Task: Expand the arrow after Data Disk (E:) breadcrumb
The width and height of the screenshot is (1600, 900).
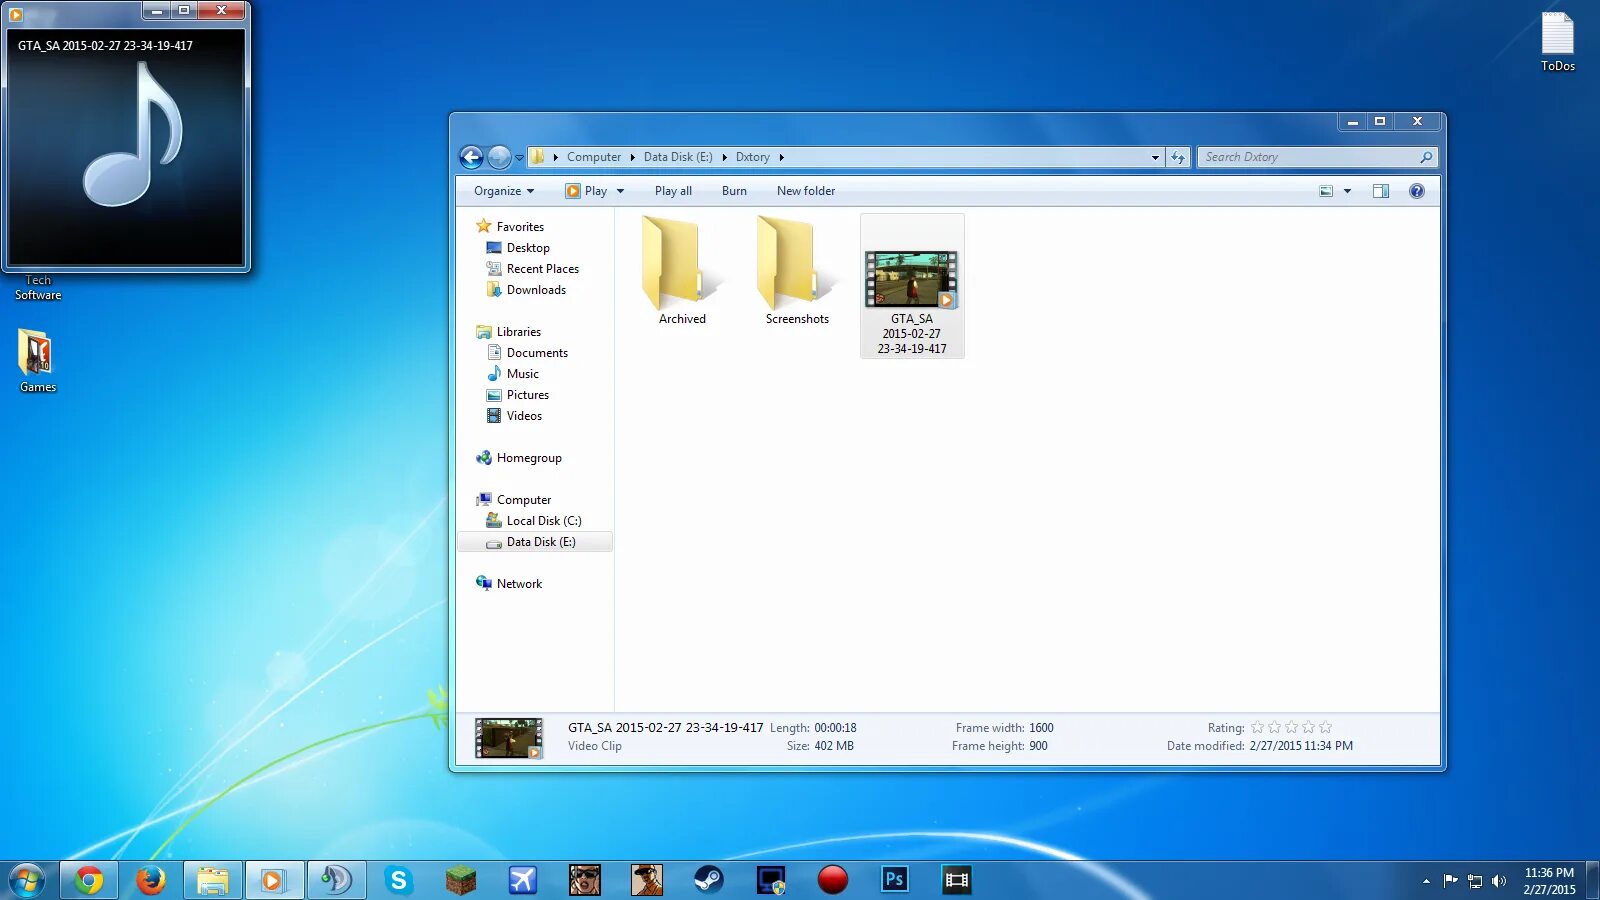Action: (x=724, y=157)
